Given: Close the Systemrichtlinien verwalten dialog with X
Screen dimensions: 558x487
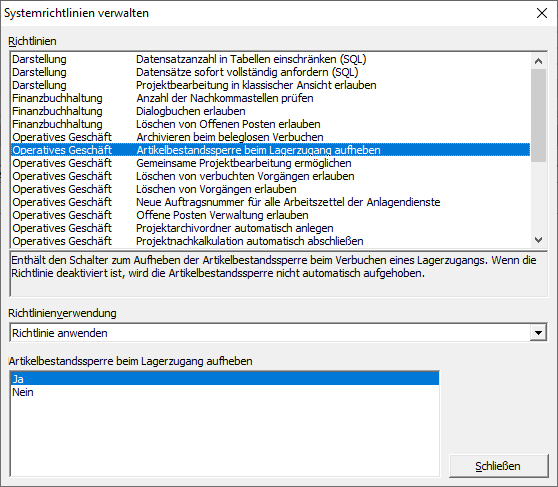Looking at the screenshot, I should click(x=542, y=13).
